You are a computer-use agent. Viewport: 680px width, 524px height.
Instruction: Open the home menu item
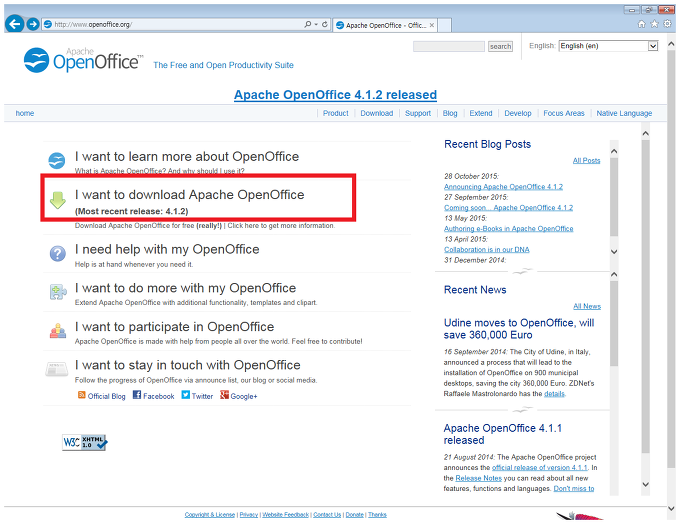click(x=25, y=113)
